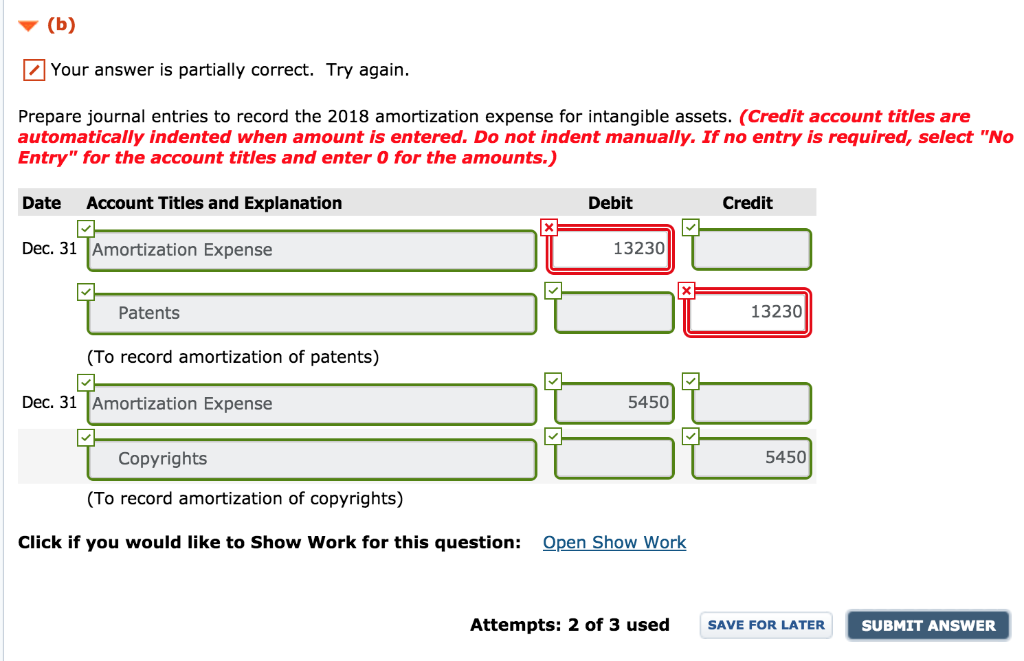Open the Patents account title selector
This screenshot has height=661, width=1024.
coord(311,313)
